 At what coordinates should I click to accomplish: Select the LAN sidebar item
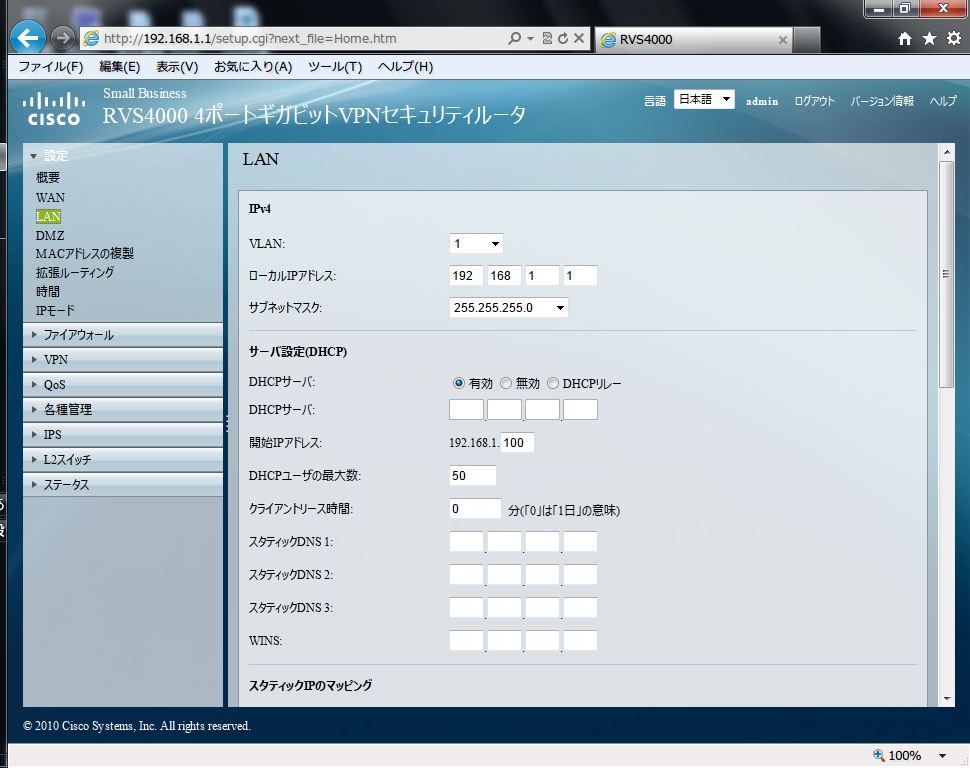click(48, 216)
